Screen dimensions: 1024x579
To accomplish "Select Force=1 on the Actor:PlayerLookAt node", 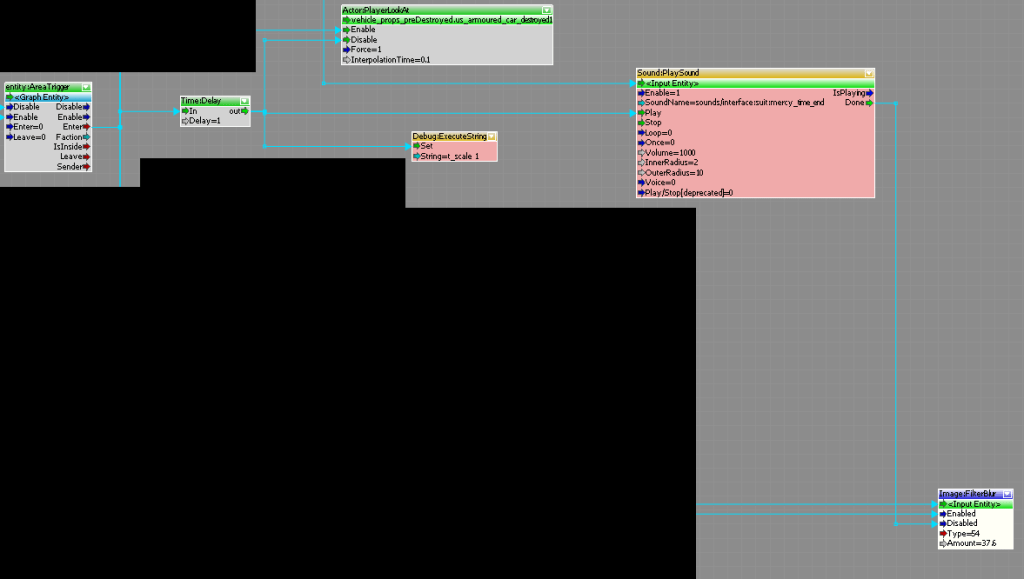I will 365,50.
